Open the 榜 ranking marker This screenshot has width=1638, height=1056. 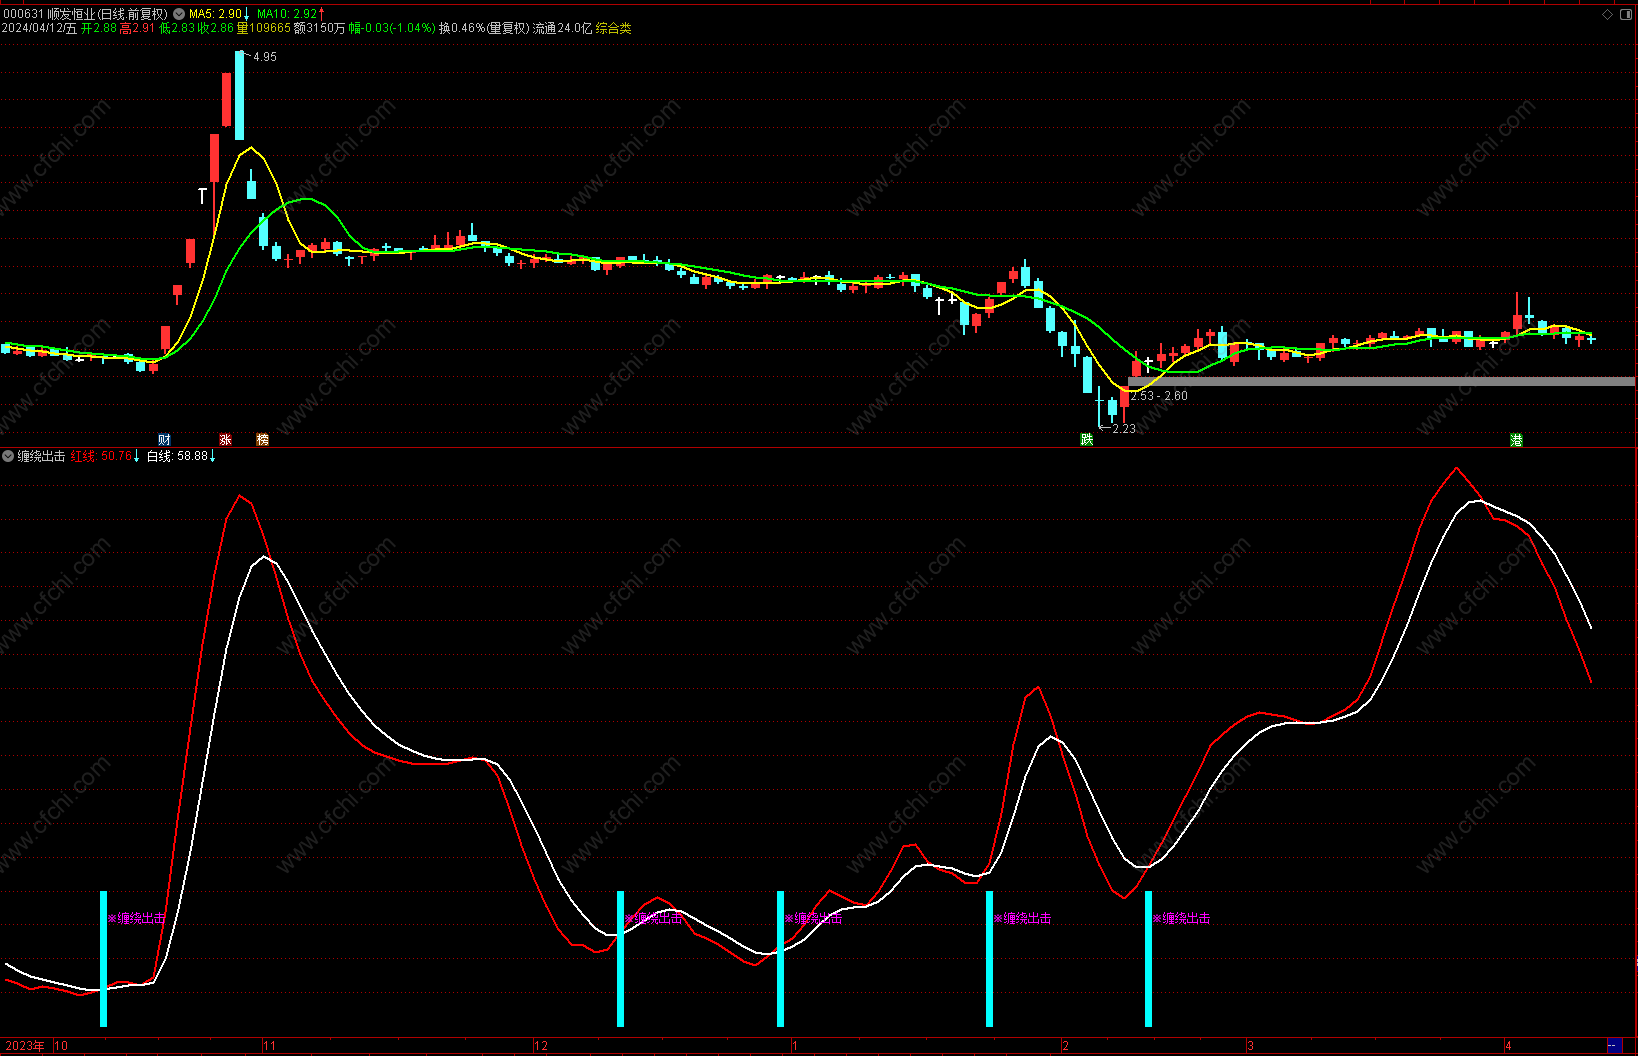click(x=262, y=440)
